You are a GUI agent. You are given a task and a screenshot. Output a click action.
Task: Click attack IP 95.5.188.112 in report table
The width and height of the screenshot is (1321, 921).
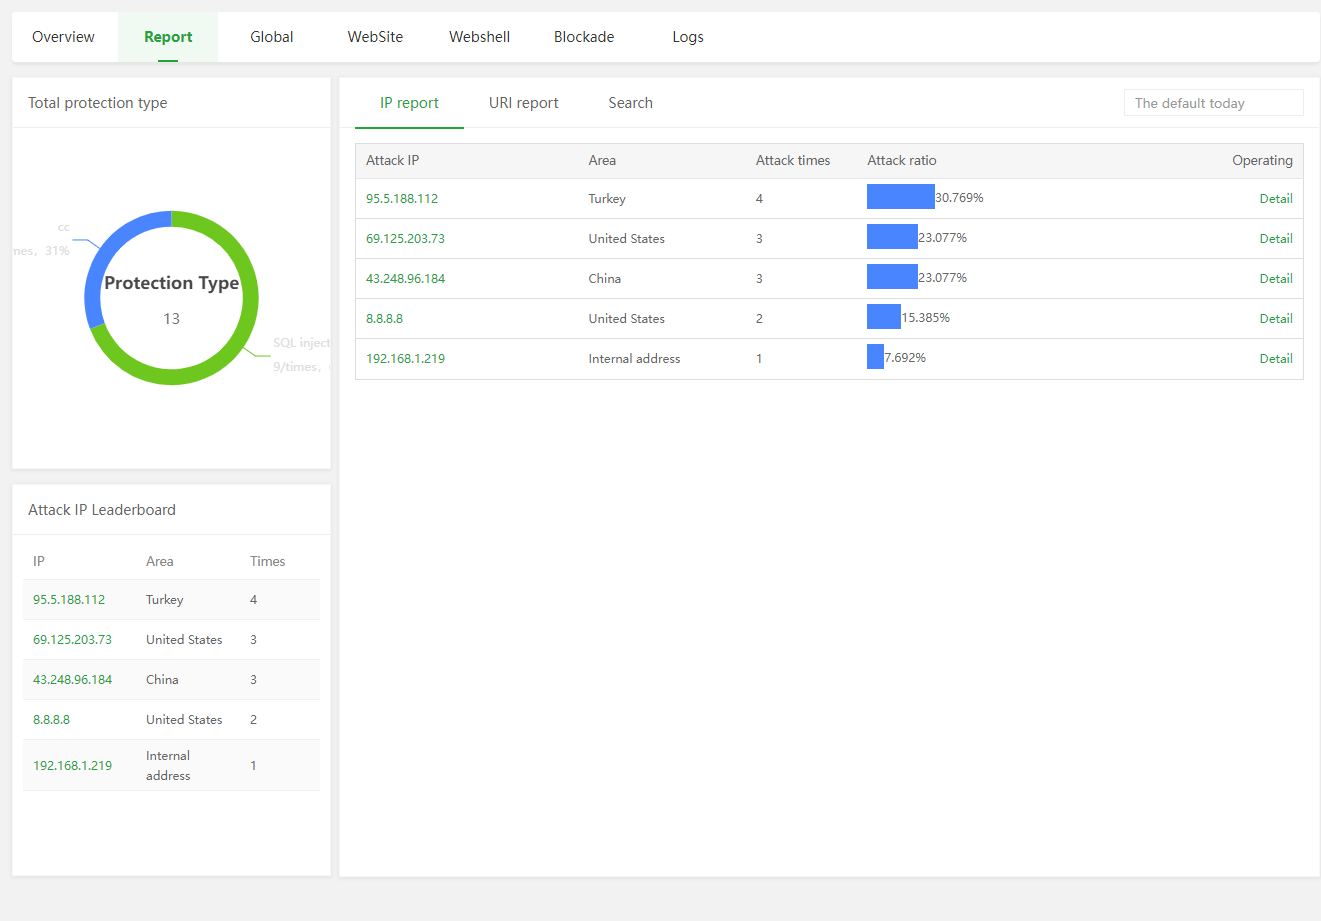[402, 199]
